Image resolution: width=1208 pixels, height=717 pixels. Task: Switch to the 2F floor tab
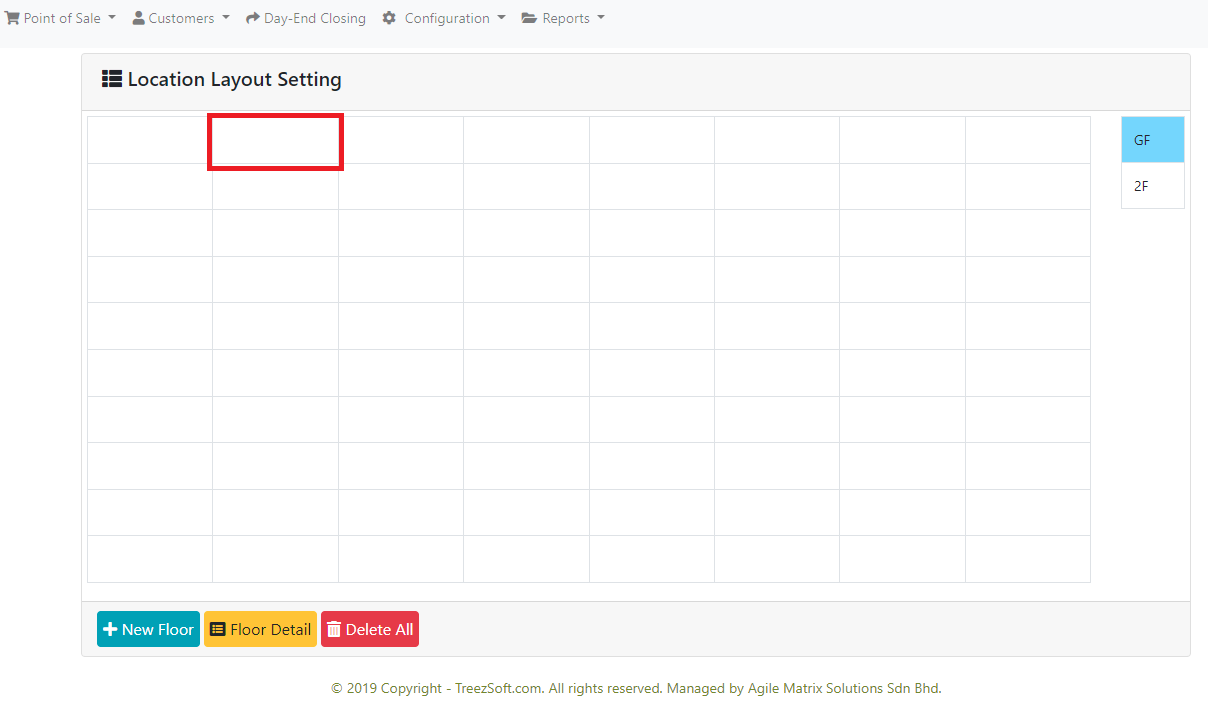(x=1153, y=186)
